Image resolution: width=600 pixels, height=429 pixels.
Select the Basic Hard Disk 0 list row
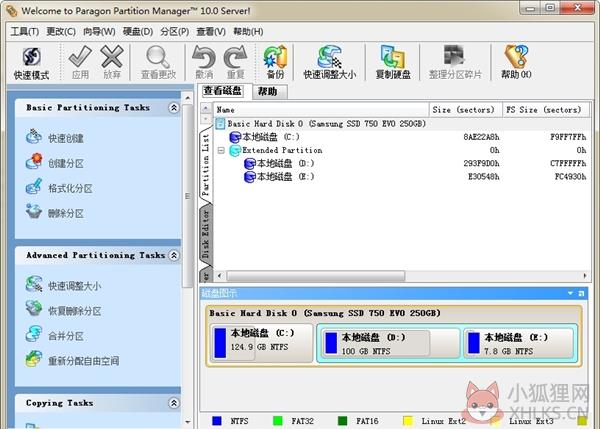400,124
